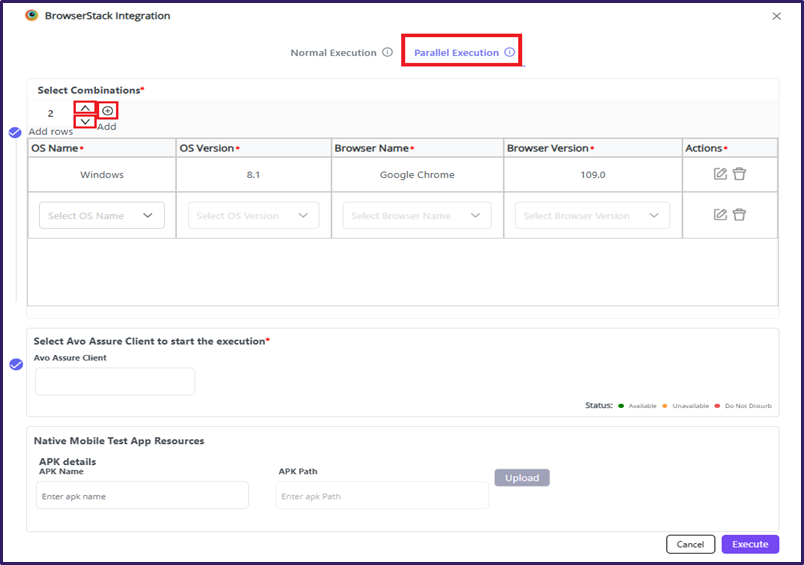Screen dimensions: 804x565
Task: Decrease row count with down arrow
Action: pyautogui.click(x=85, y=122)
